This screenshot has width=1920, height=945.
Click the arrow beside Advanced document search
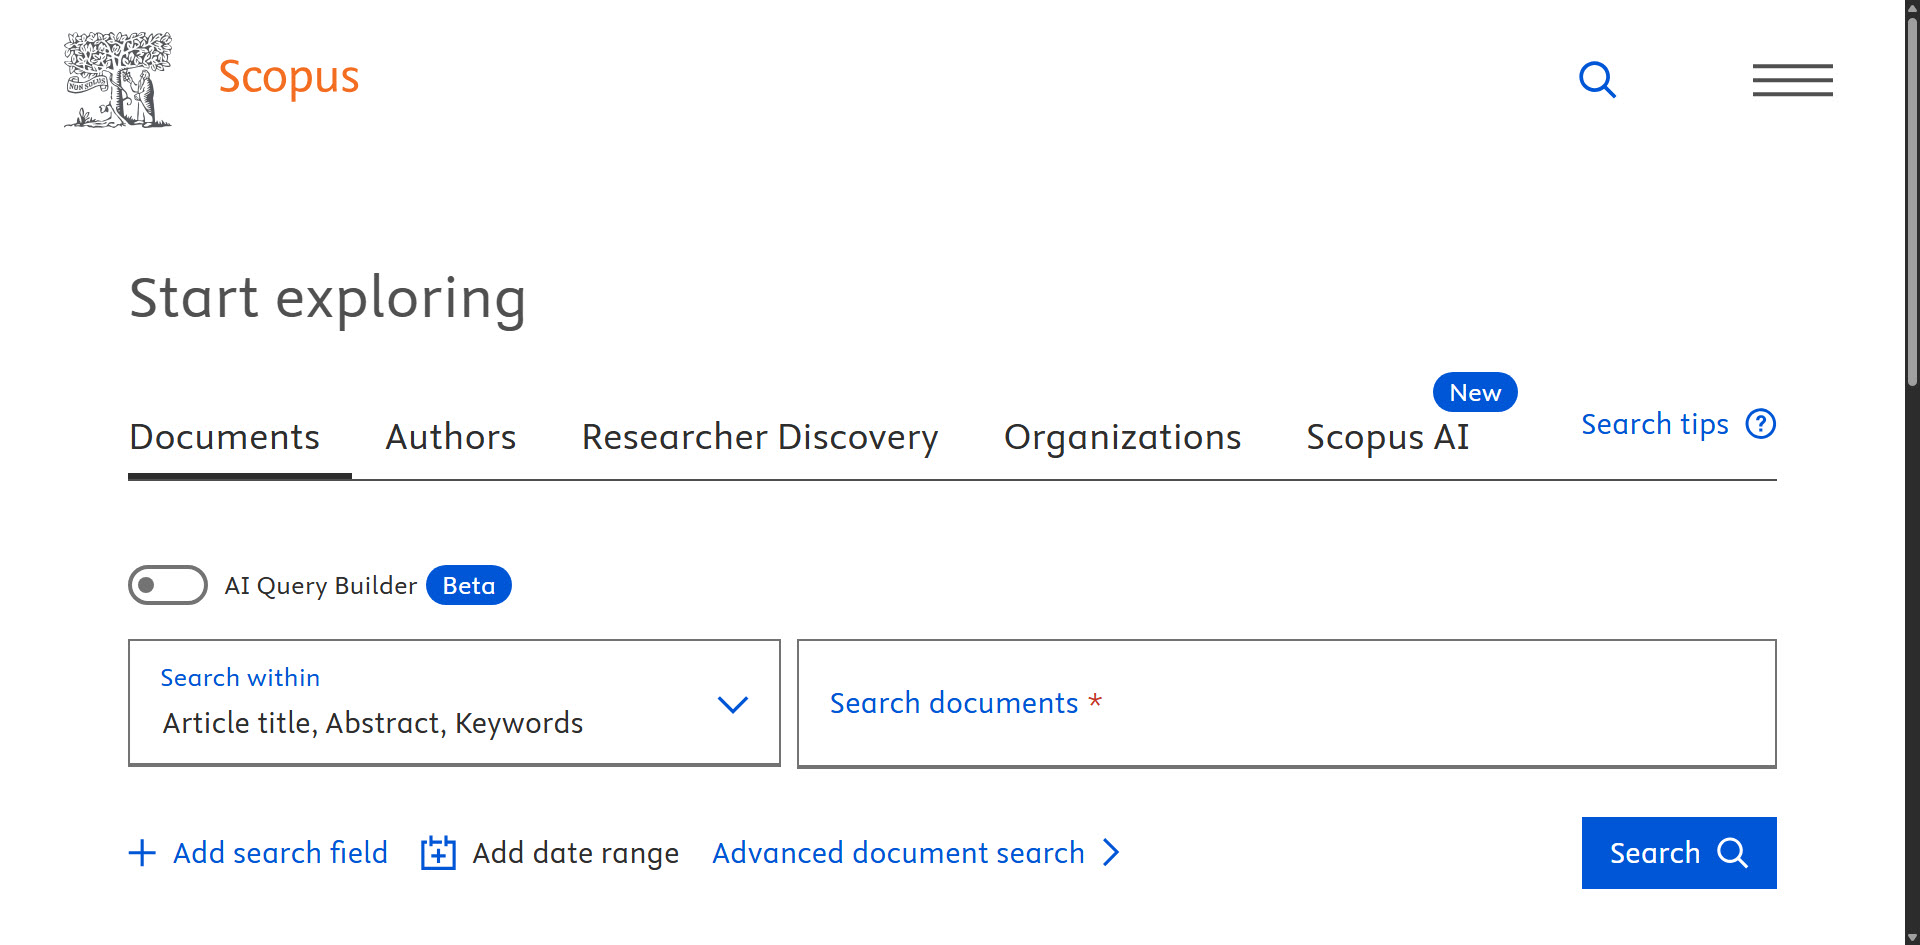click(1111, 853)
